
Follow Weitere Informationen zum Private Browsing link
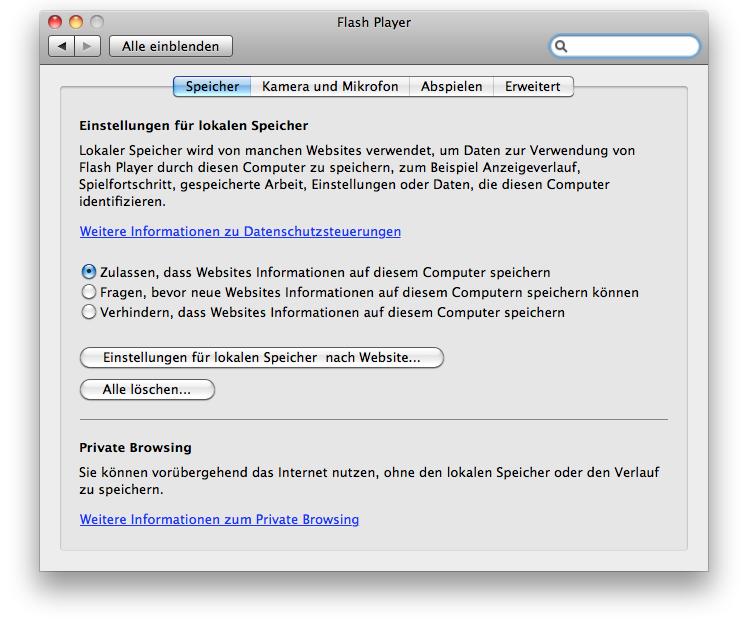point(219,519)
